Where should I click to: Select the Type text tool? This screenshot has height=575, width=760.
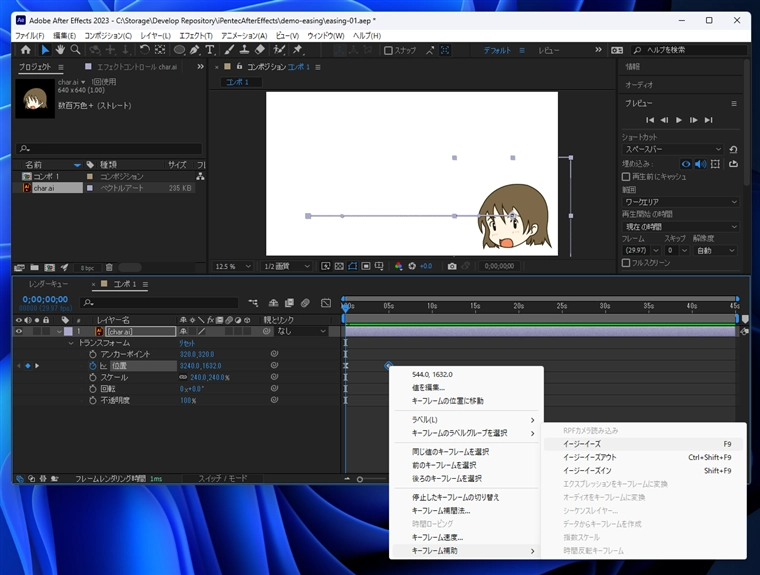[x=210, y=50]
